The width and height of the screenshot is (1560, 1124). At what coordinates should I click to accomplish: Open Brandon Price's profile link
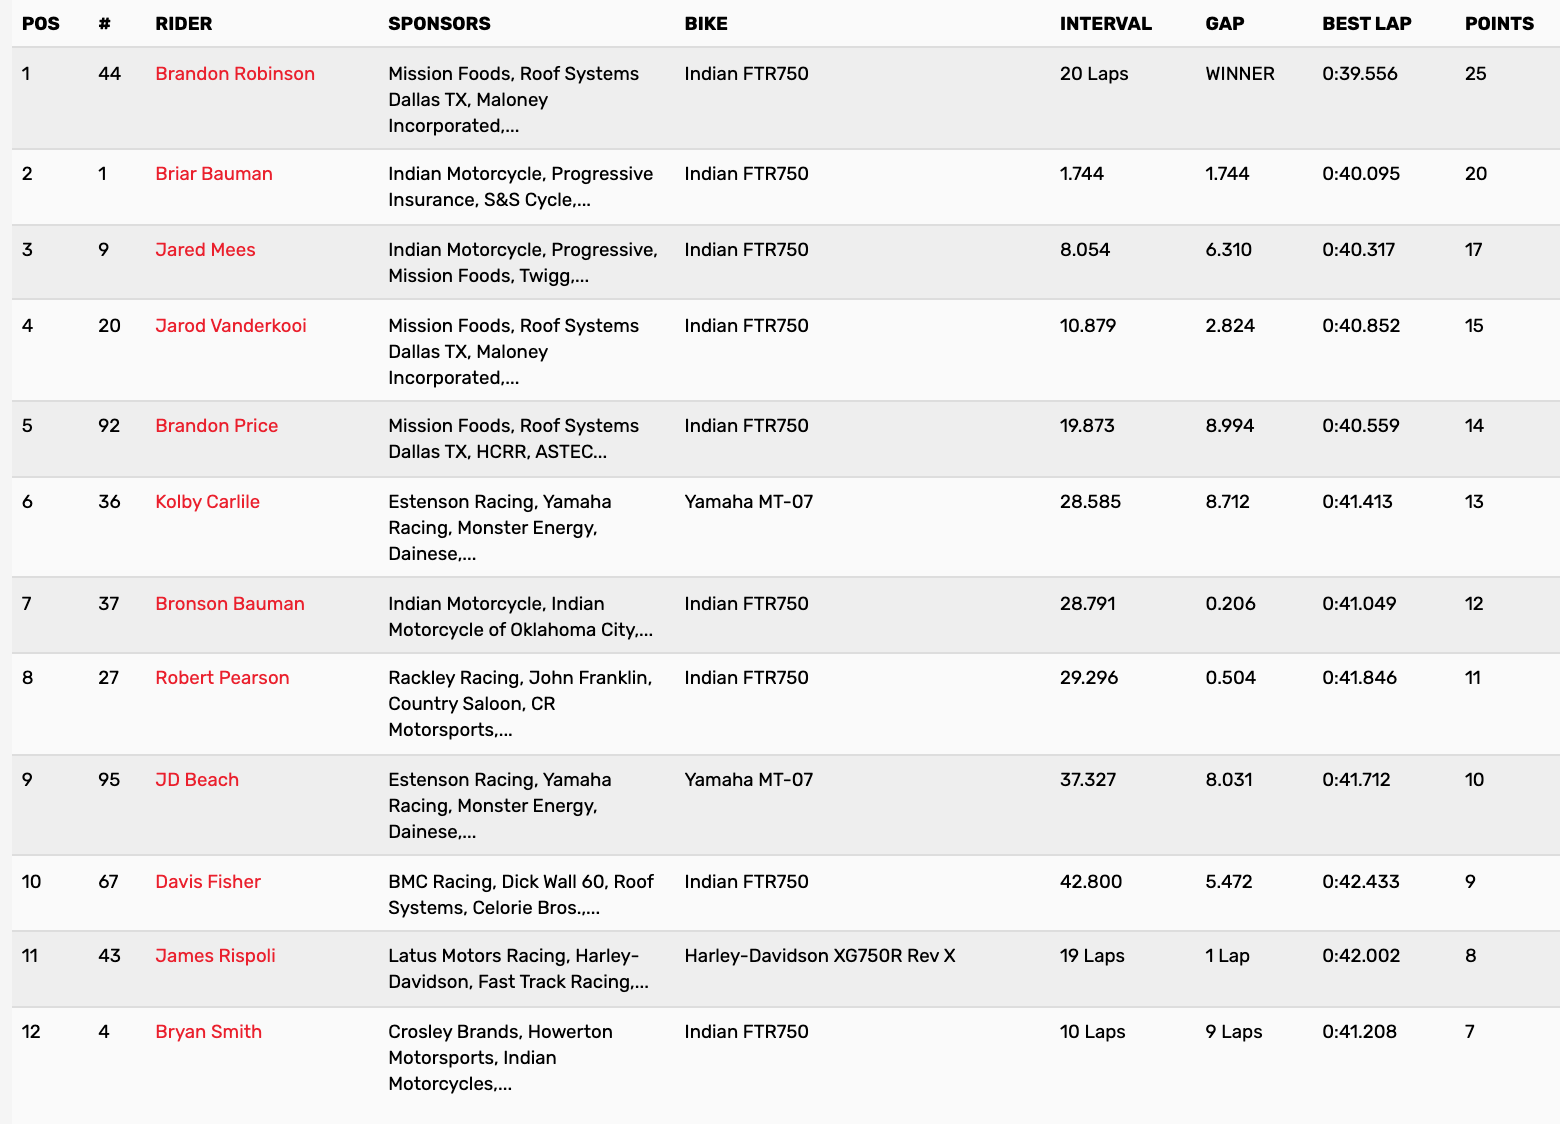pyautogui.click(x=217, y=426)
